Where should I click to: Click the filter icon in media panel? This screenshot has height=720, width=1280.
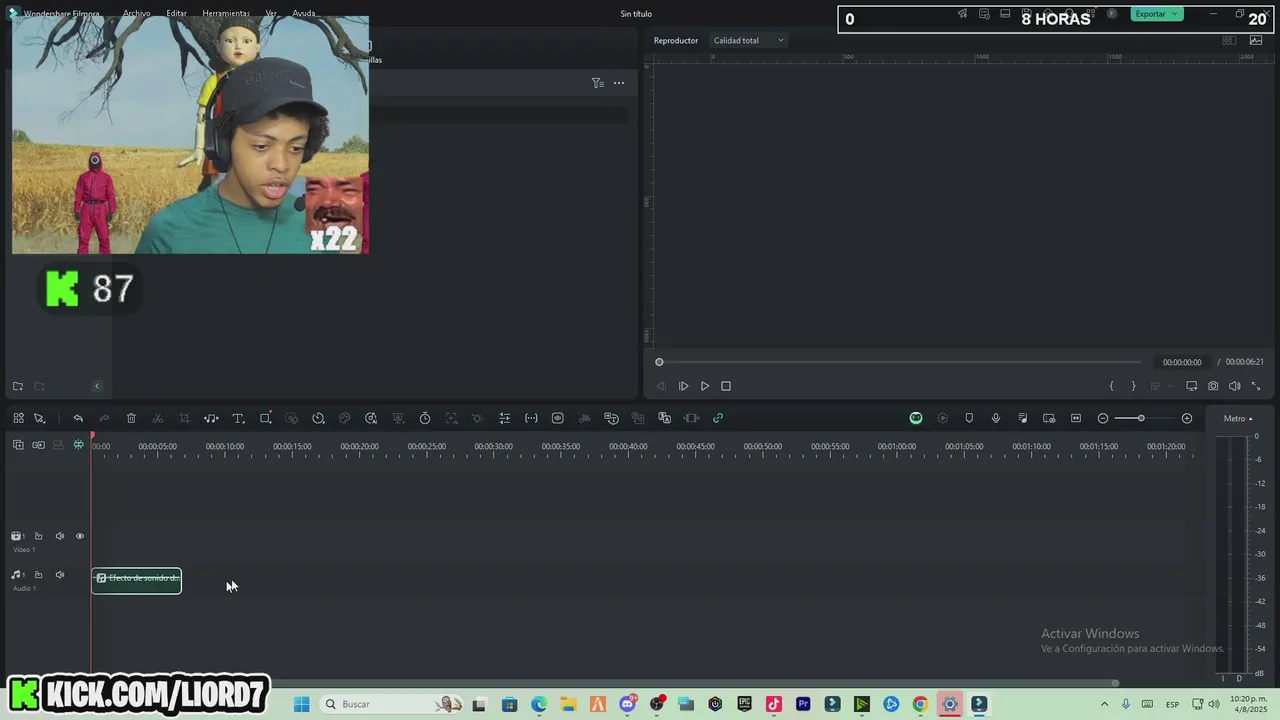(x=597, y=83)
